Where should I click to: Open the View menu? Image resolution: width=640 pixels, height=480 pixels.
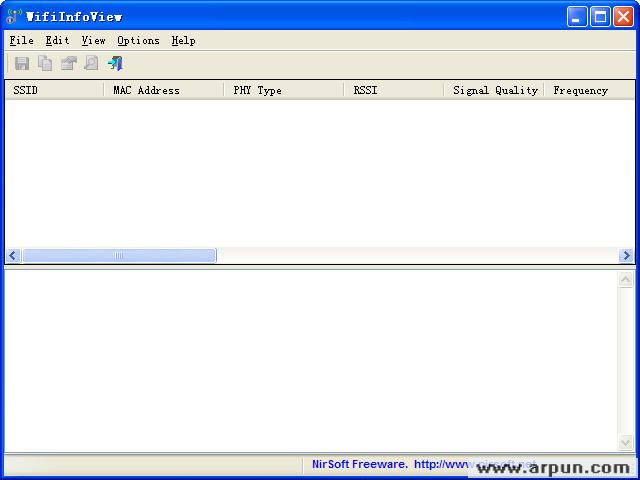pos(93,40)
